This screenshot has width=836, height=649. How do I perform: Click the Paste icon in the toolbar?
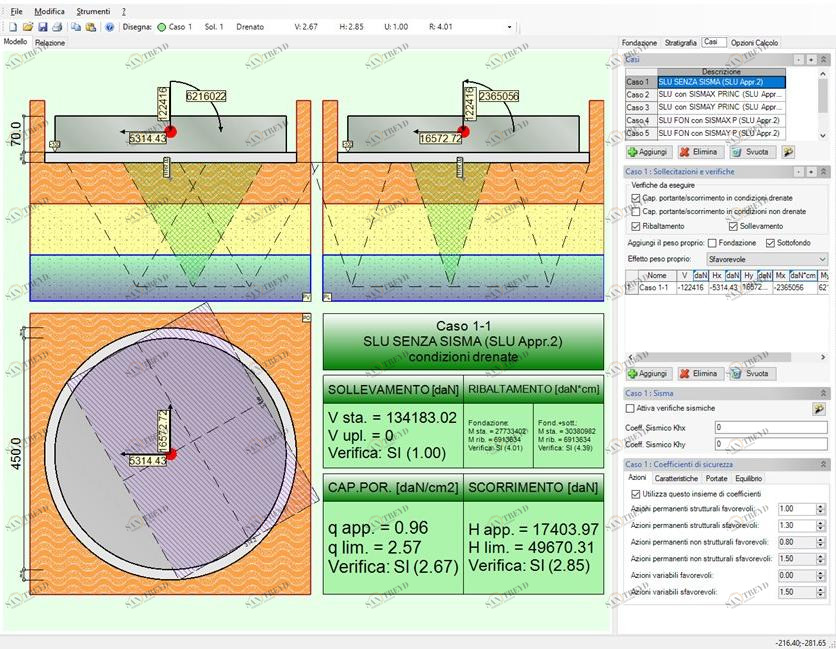[x=91, y=27]
